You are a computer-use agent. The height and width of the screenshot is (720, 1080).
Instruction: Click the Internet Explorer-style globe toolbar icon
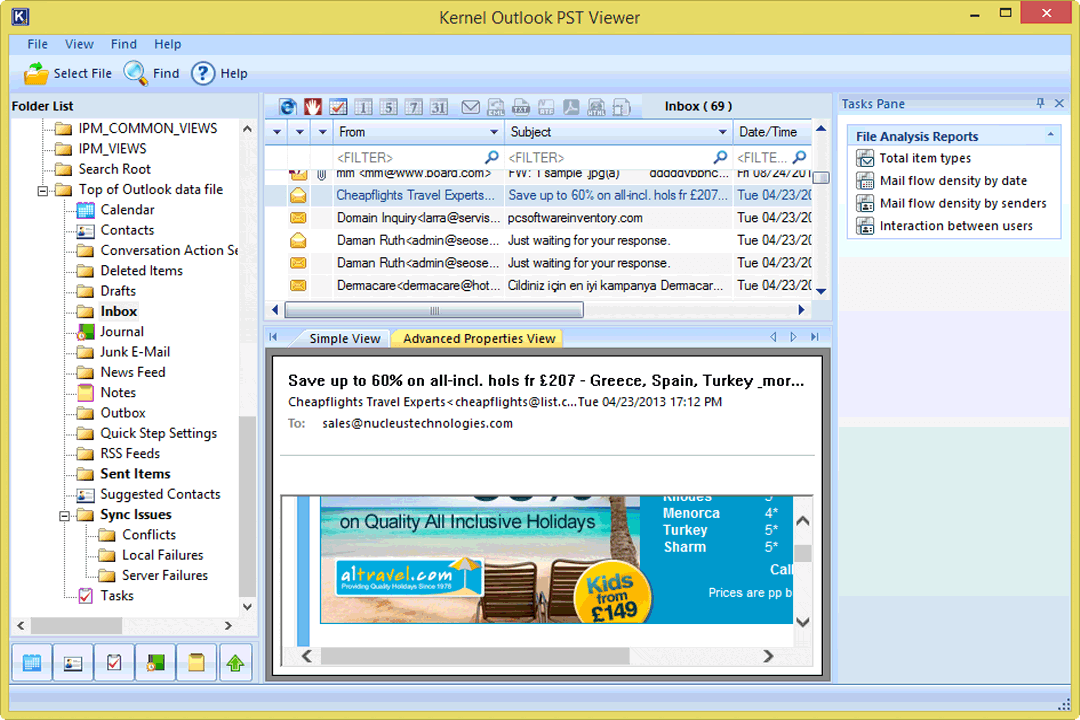pos(288,107)
